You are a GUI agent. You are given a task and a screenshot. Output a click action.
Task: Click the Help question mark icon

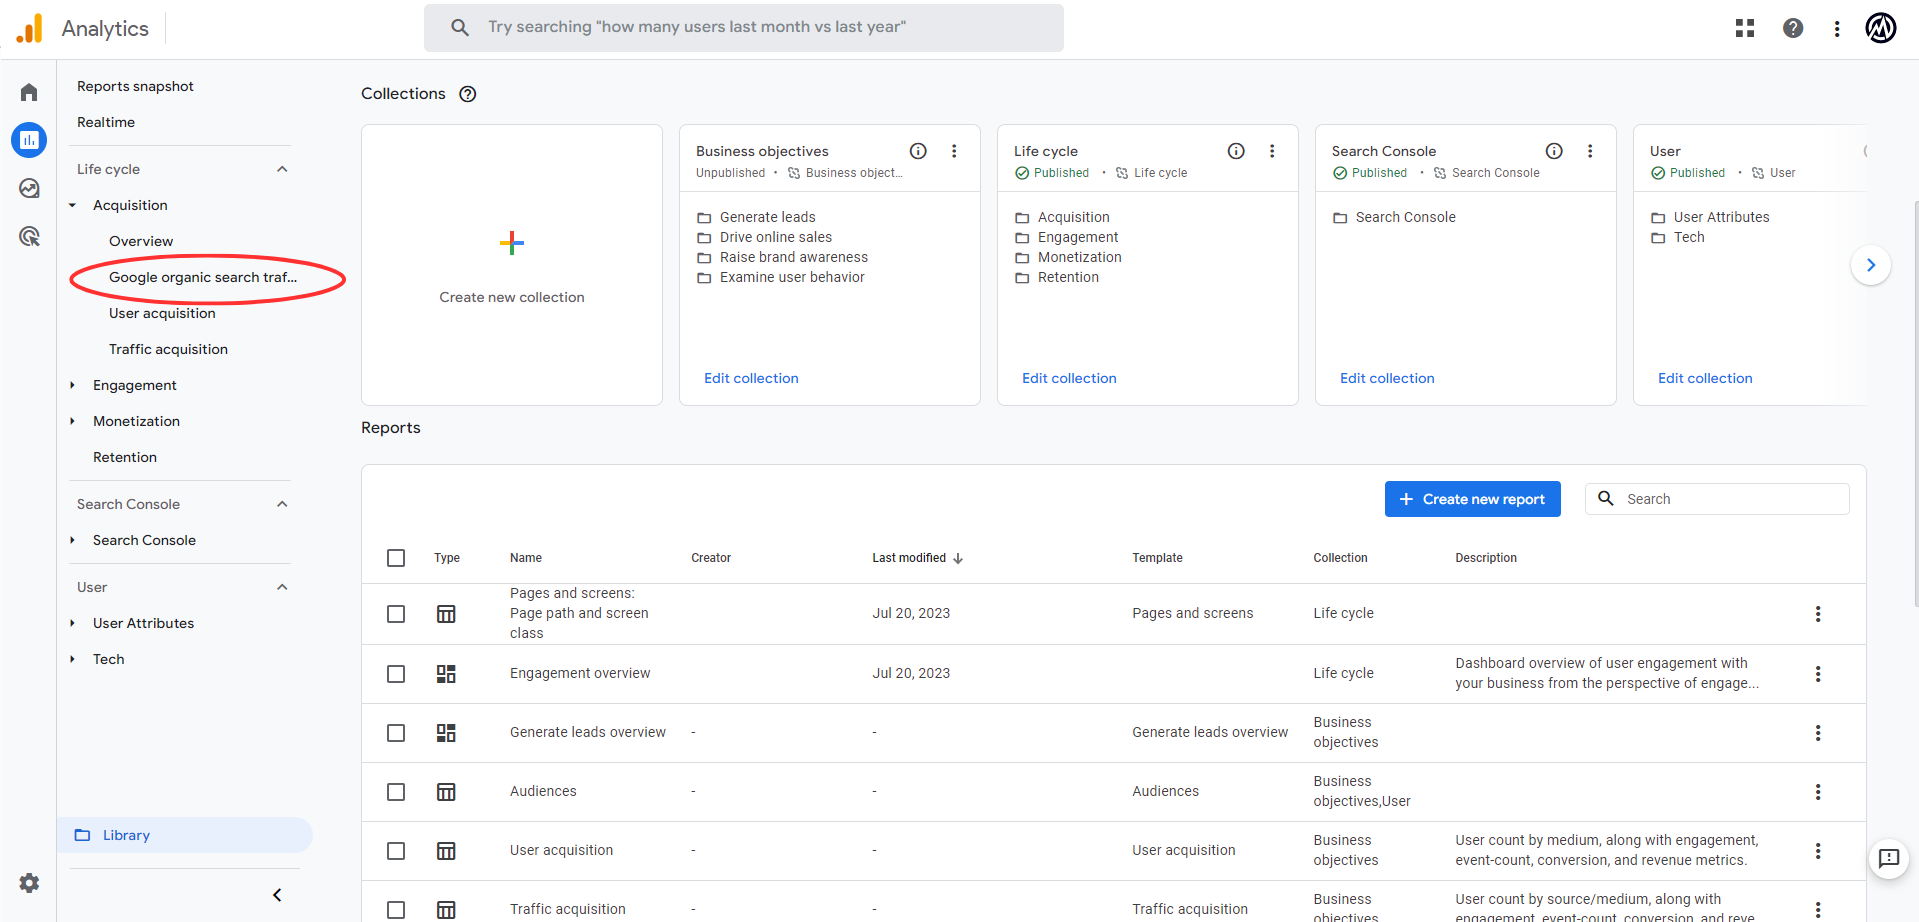point(1793,28)
